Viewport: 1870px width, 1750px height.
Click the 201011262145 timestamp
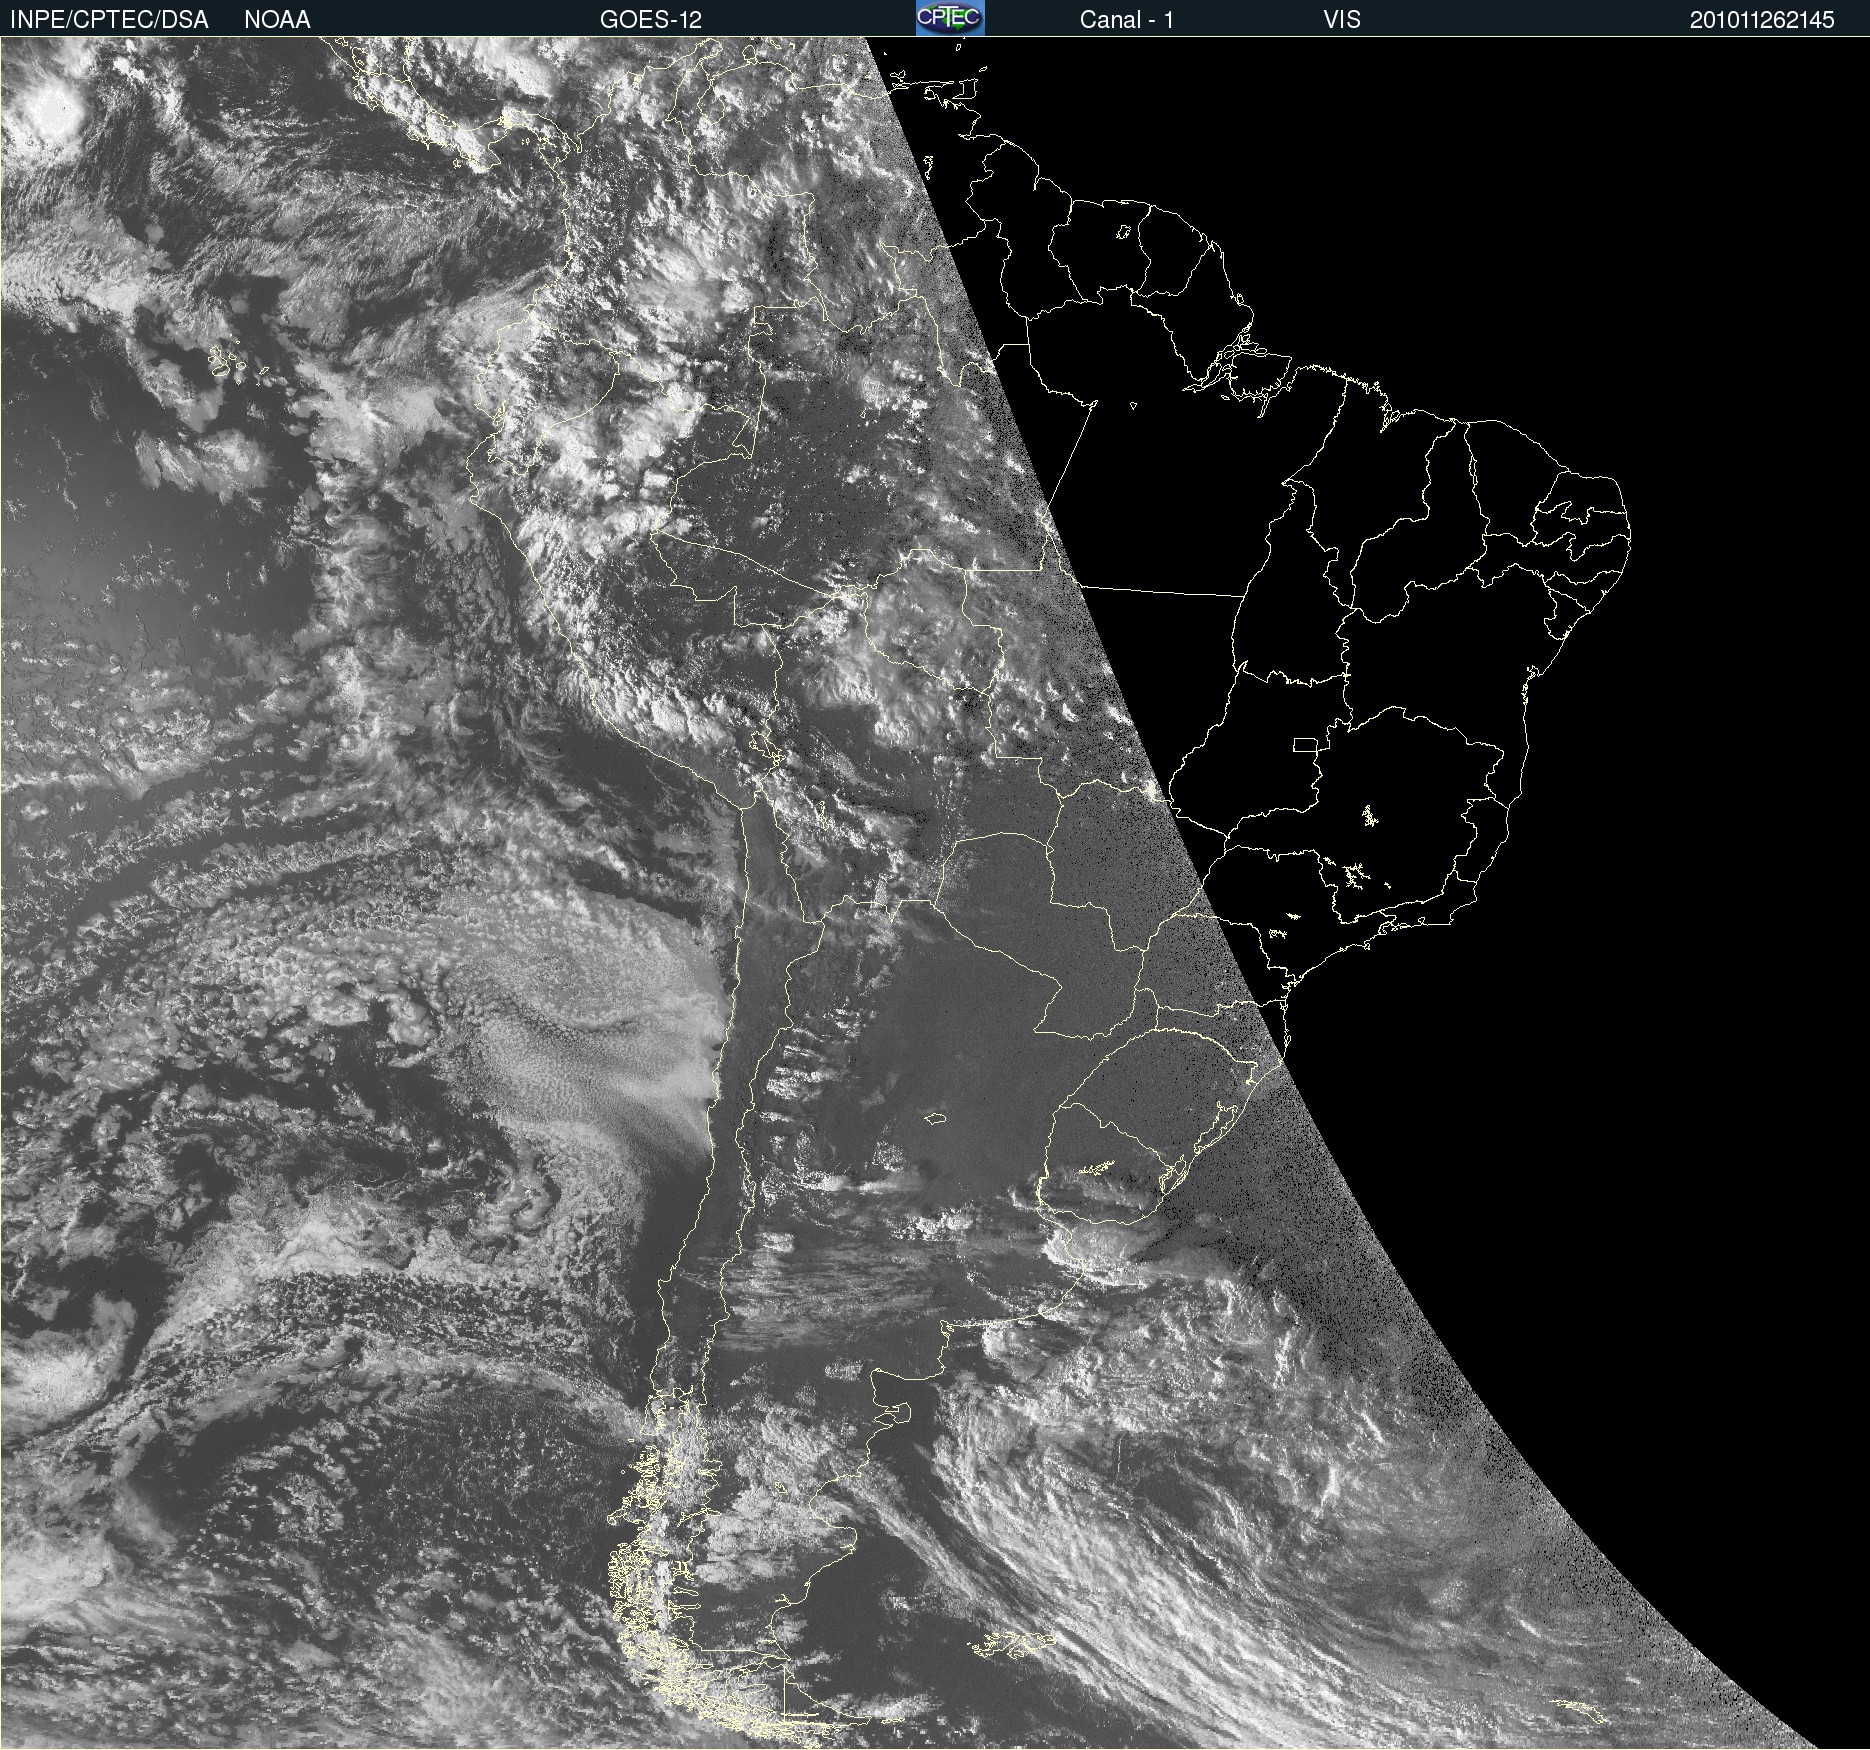point(1762,20)
